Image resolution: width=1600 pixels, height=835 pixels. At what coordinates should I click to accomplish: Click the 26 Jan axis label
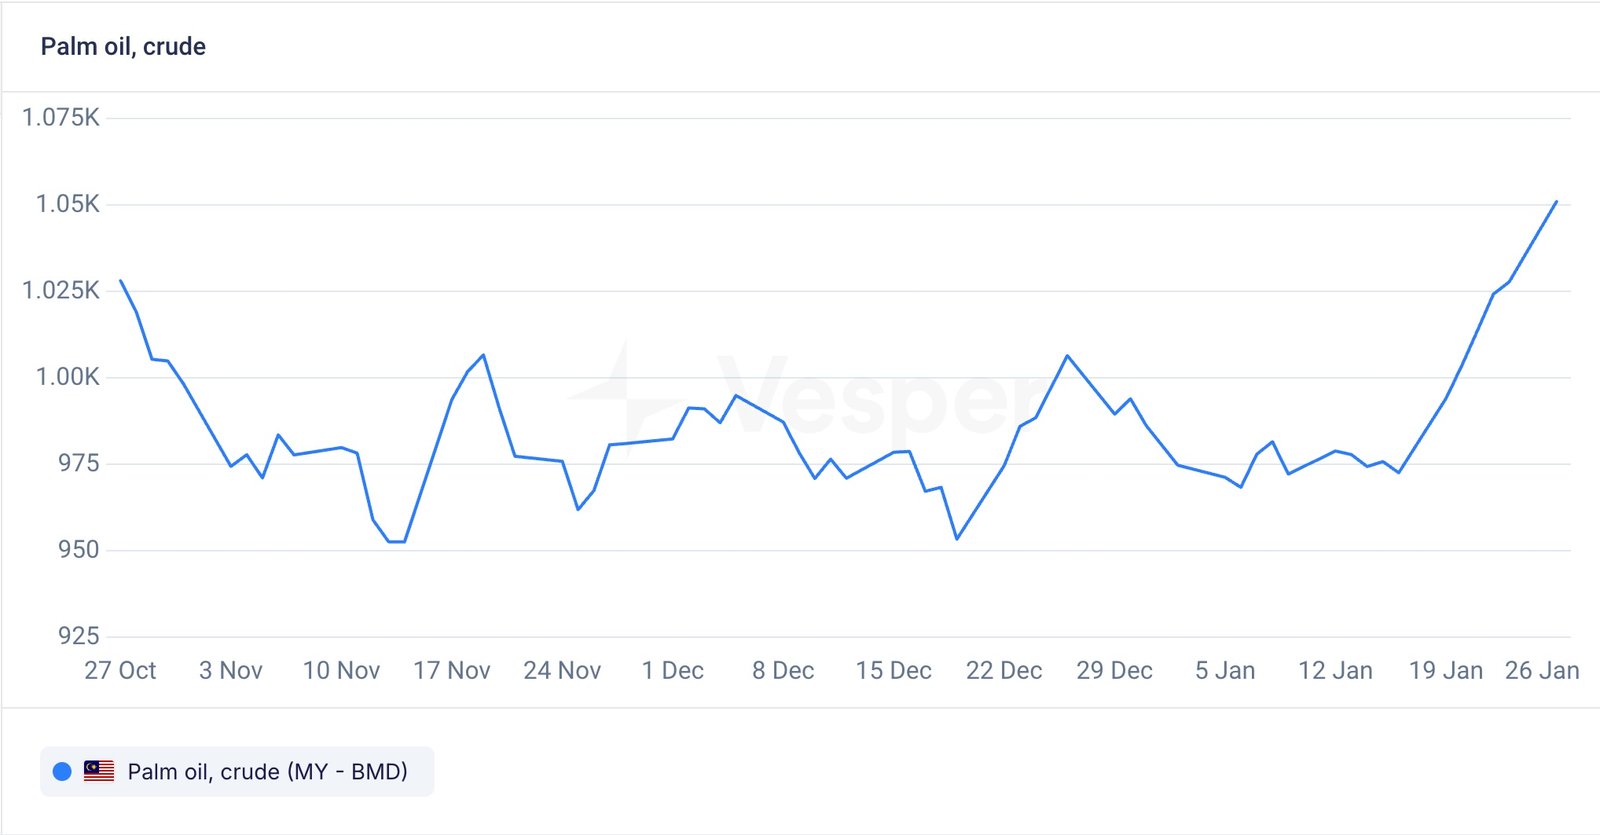coord(1542,670)
